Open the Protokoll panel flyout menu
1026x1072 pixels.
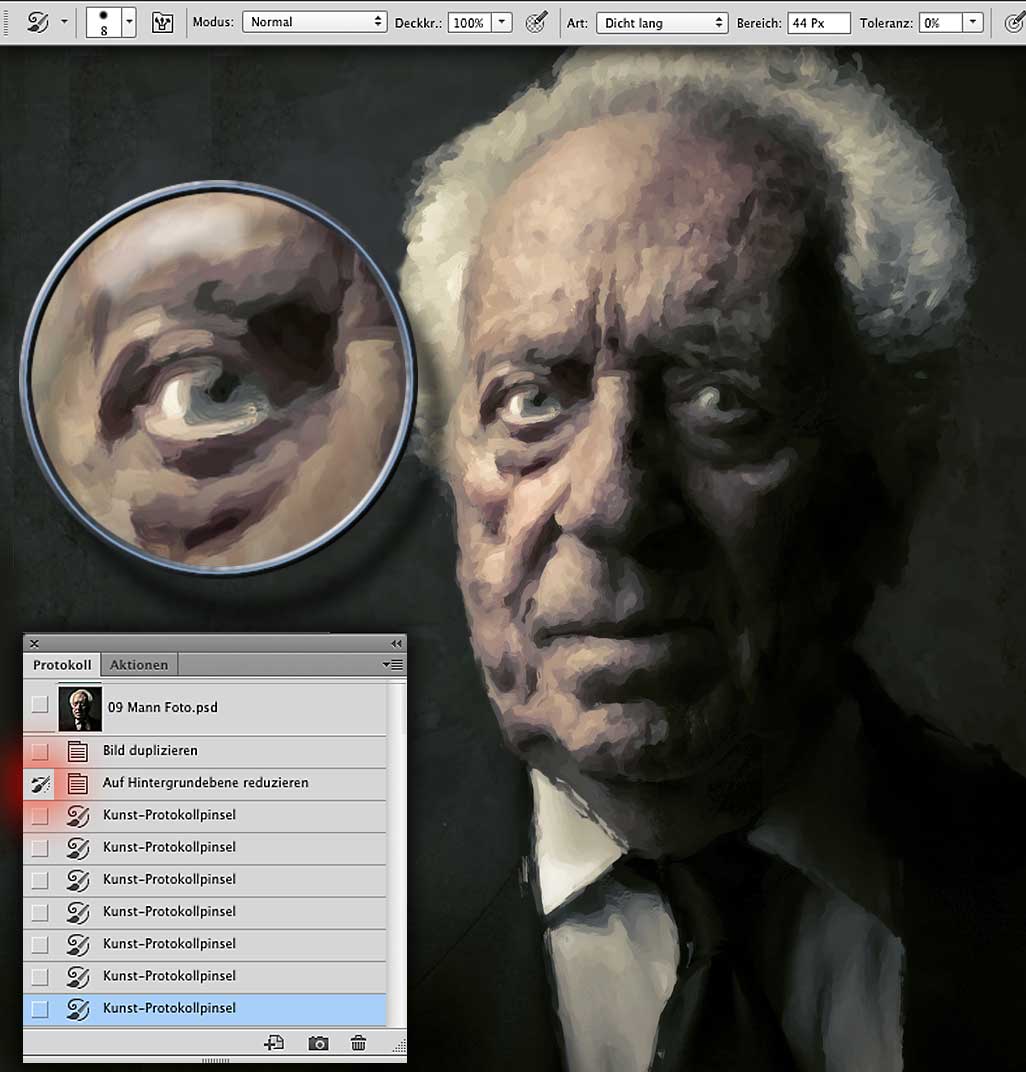coord(393,665)
